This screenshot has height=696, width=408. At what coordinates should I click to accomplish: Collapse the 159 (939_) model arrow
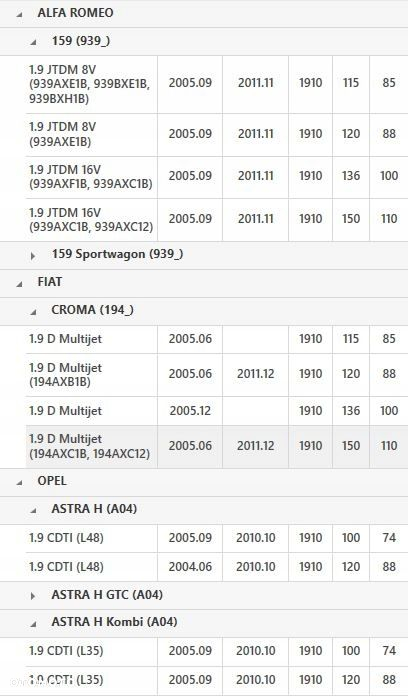tap(33, 42)
